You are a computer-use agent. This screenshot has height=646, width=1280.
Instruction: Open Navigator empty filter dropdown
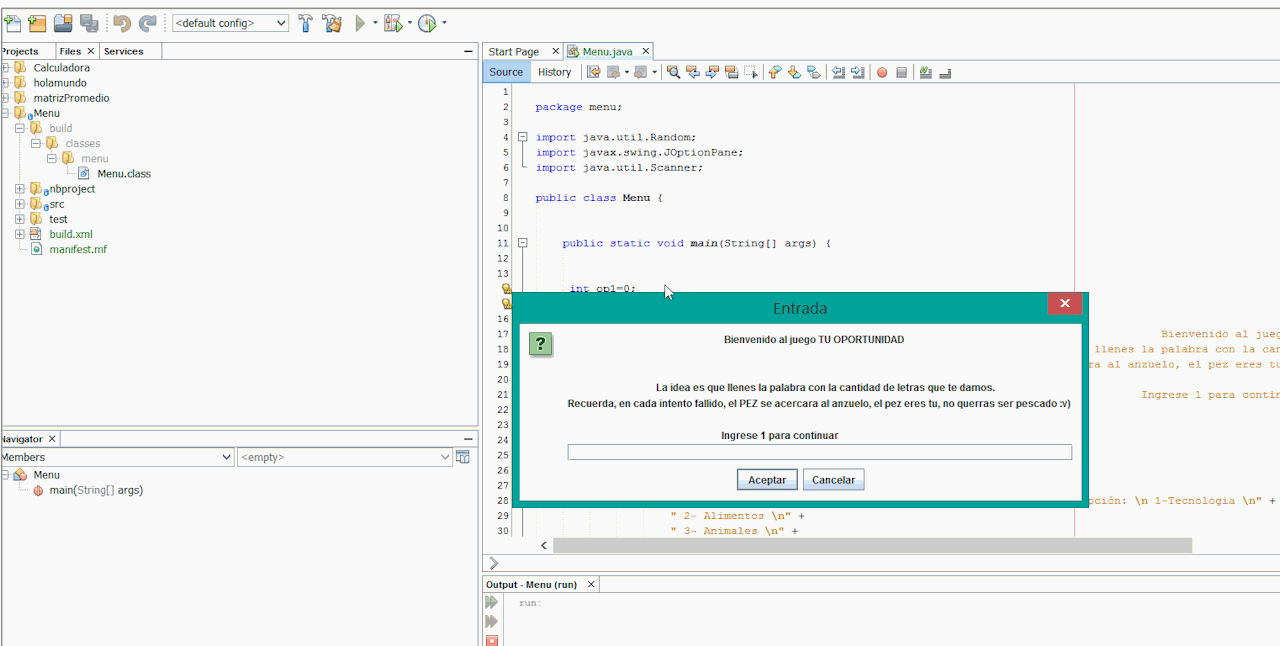coord(345,457)
